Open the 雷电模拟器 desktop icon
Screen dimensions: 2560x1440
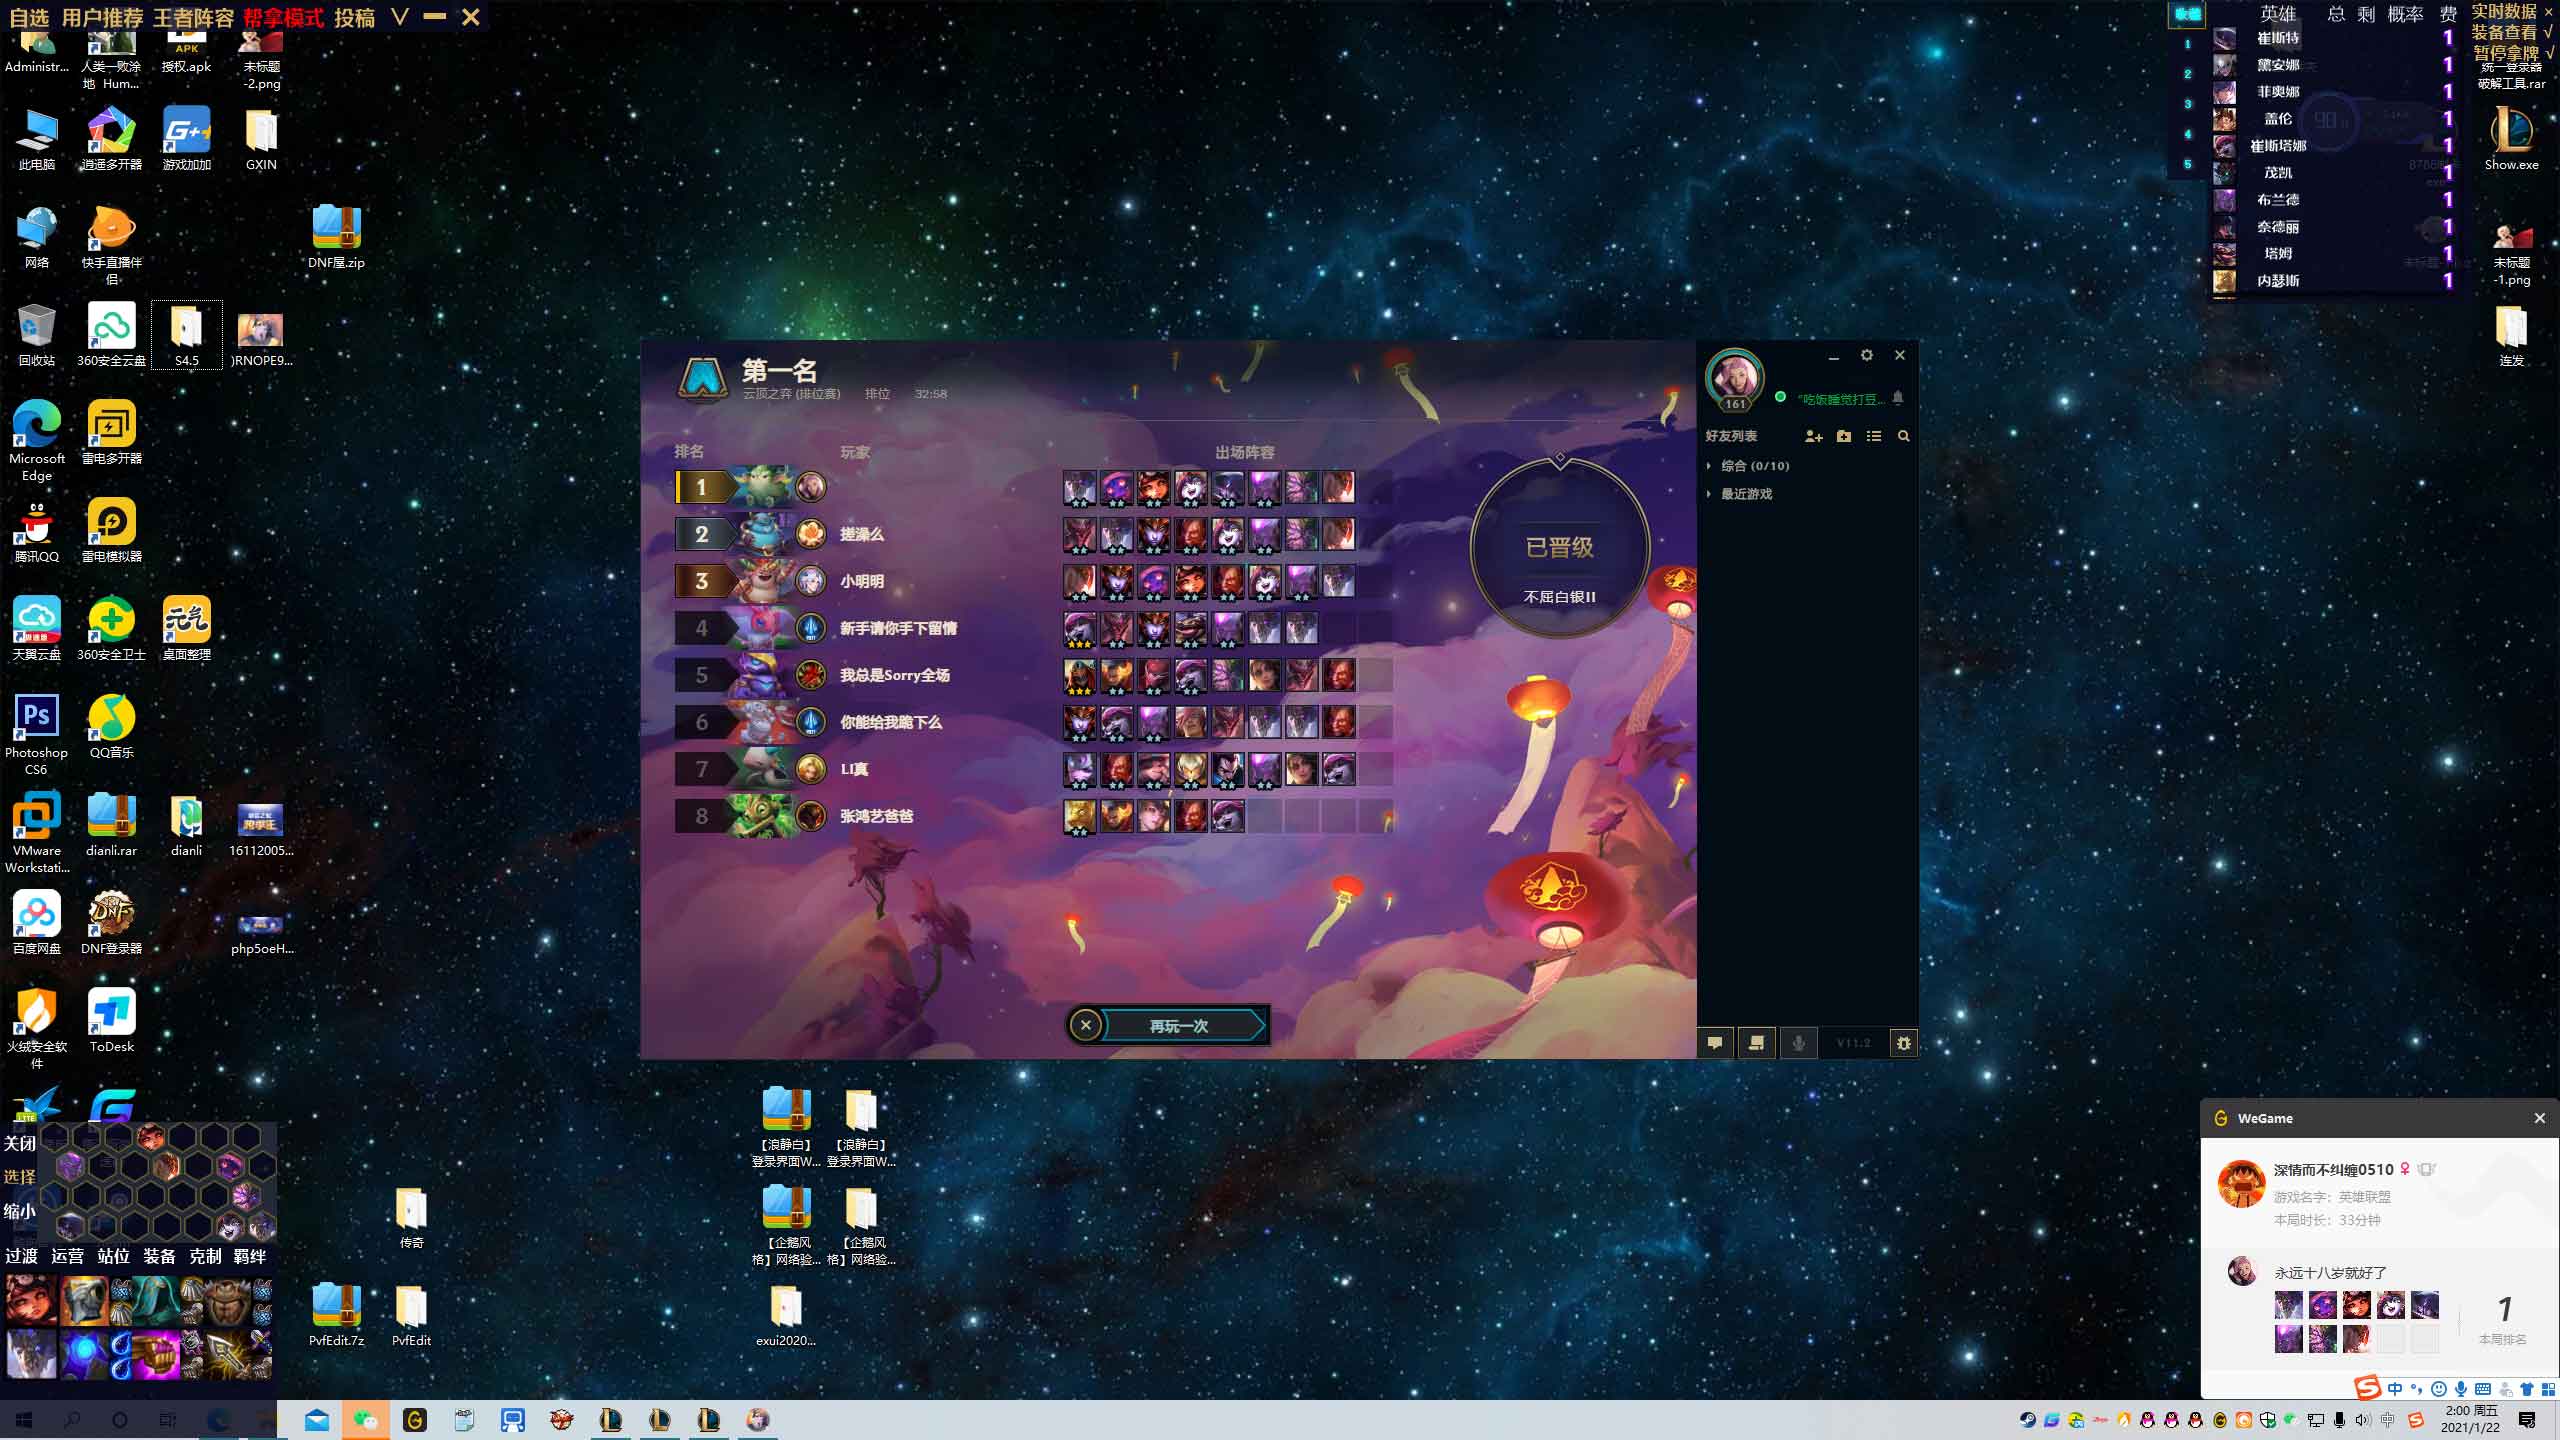pyautogui.click(x=111, y=529)
